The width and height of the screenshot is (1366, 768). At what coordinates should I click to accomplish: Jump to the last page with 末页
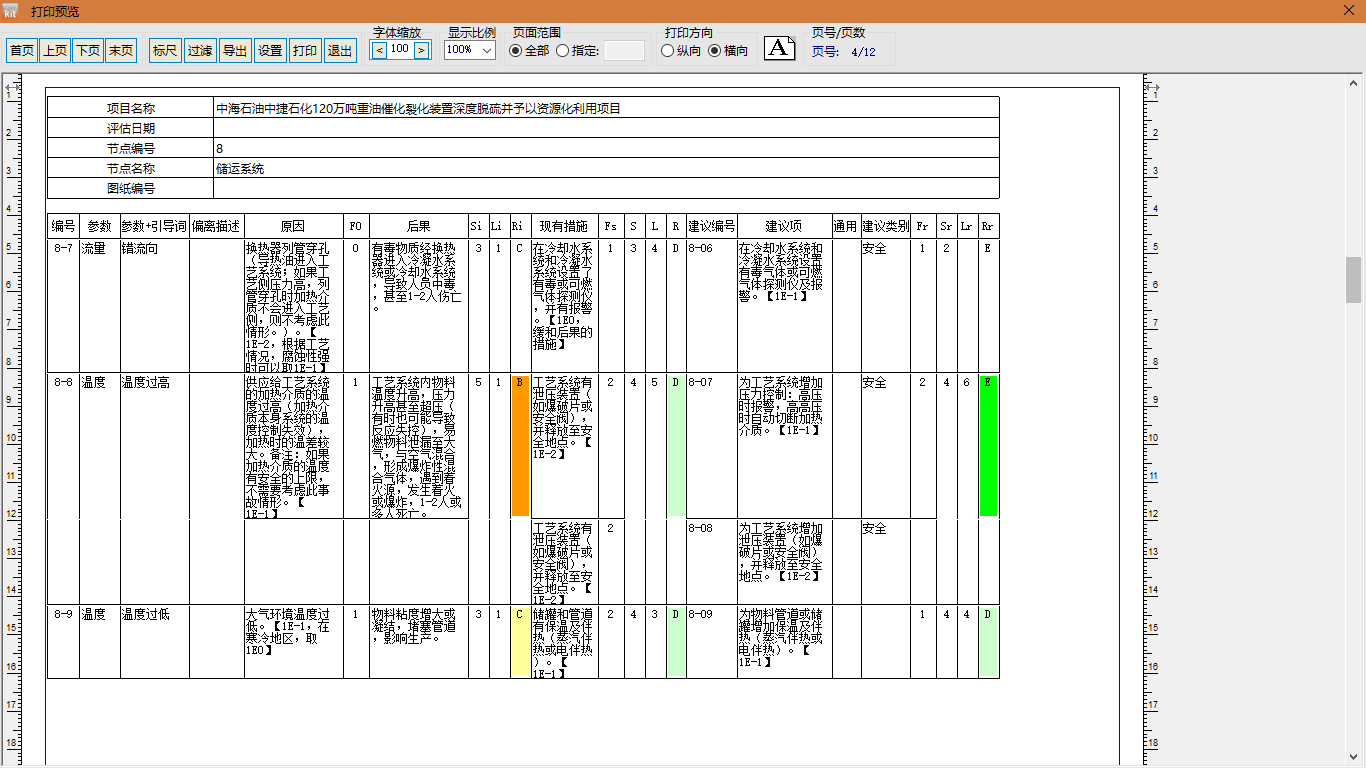coord(121,51)
